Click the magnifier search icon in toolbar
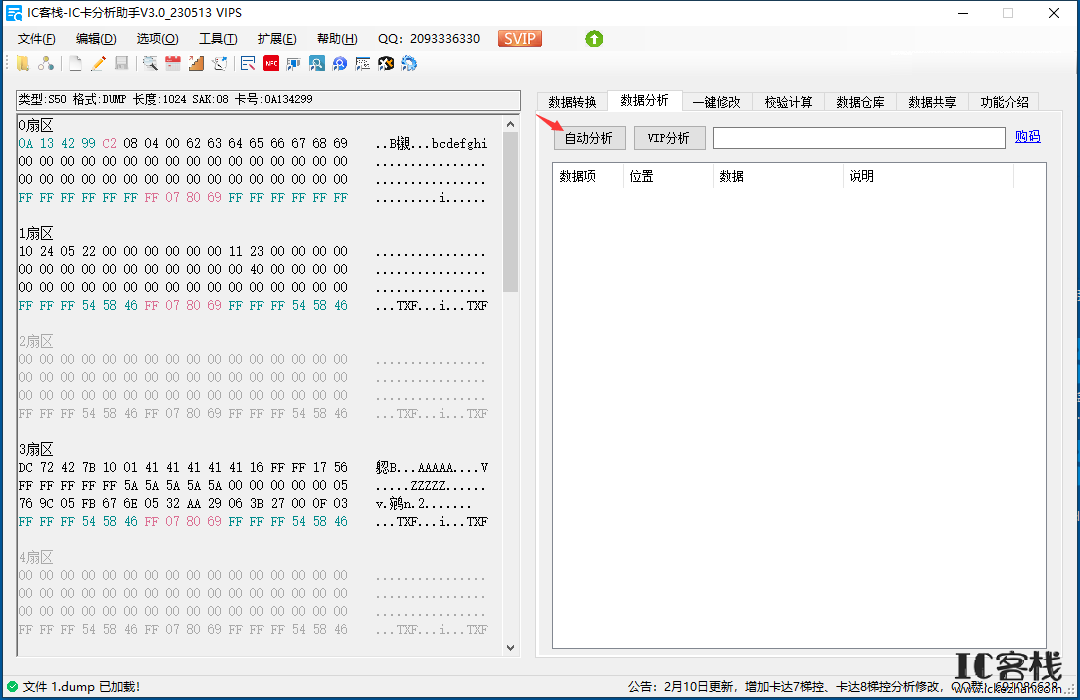Screen dimensions: 1080x700 [149, 63]
